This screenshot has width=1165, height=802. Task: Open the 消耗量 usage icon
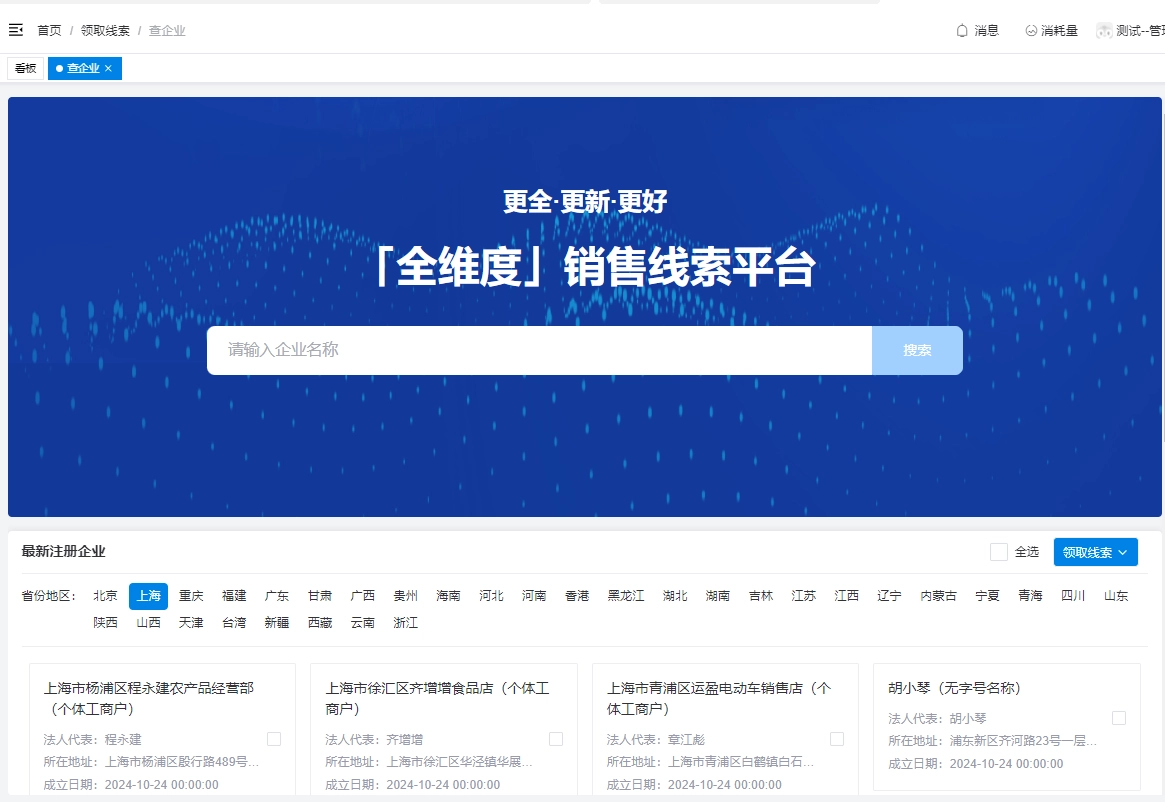pos(1031,30)
